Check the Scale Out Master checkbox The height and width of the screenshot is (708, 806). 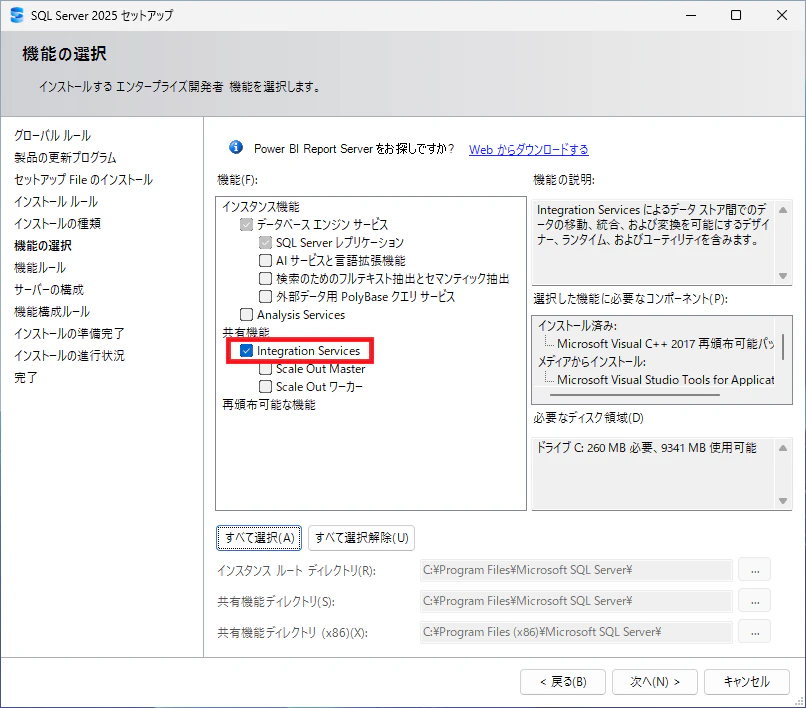point(265,369)
